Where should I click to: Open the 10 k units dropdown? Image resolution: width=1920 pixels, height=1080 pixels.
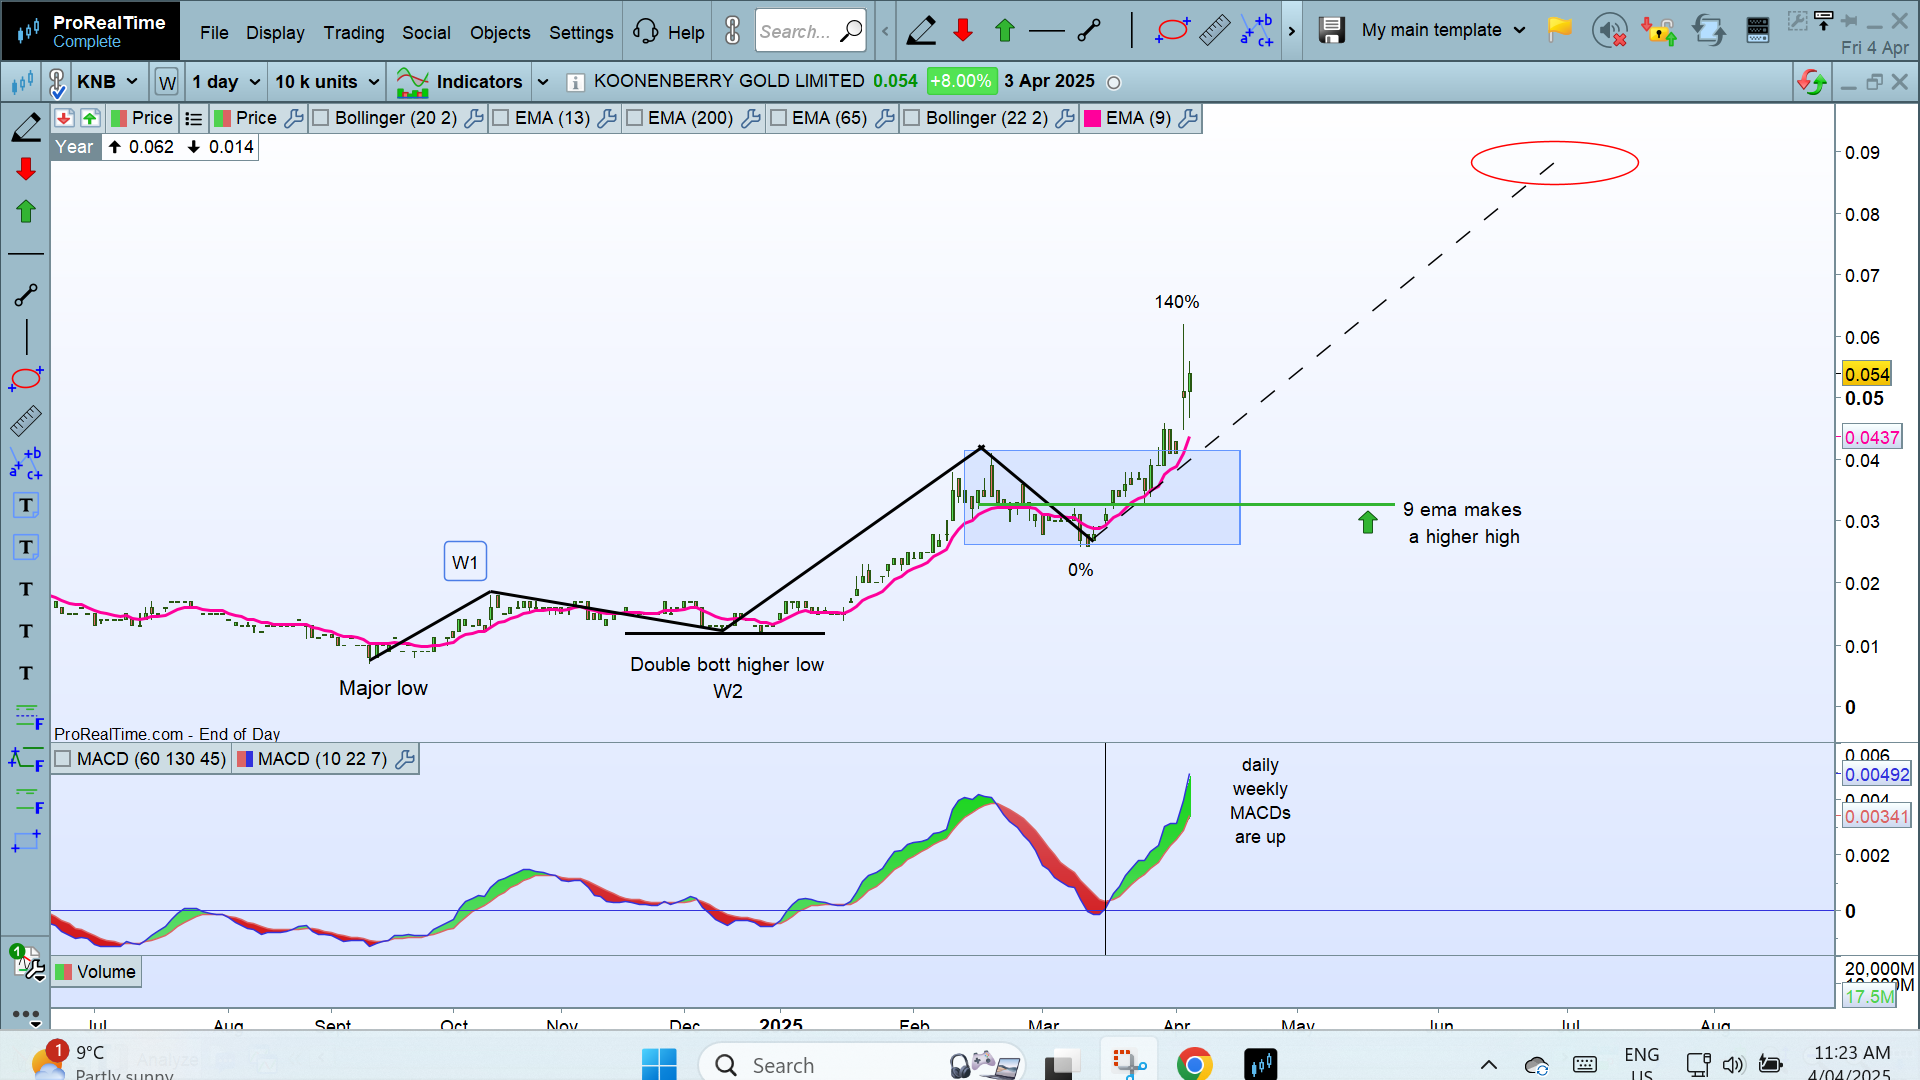327,82
